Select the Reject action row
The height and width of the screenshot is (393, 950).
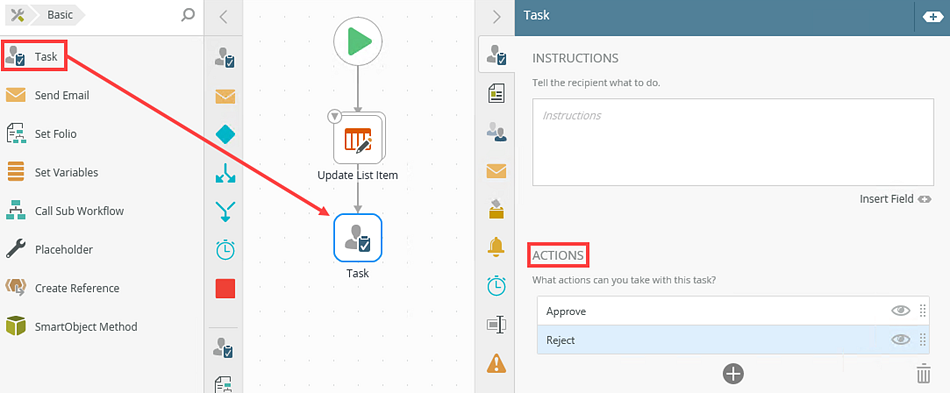tap(733, 340)
